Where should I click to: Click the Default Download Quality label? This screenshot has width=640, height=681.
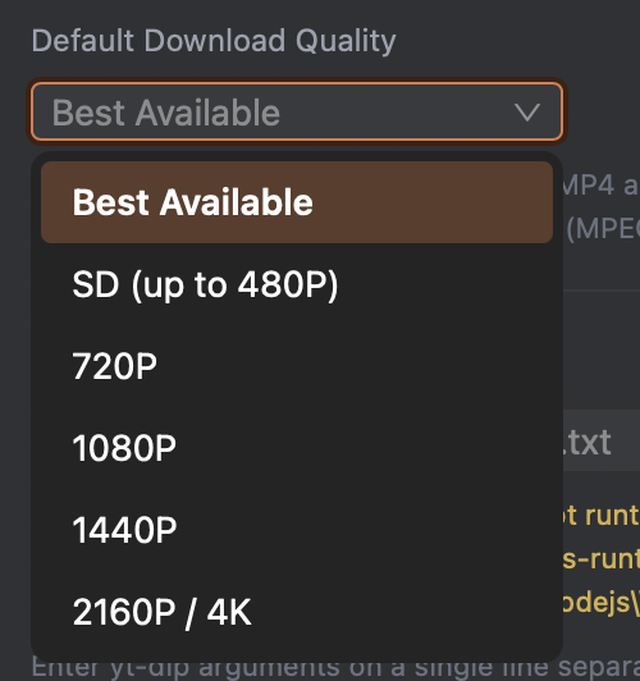coord(214,41)
